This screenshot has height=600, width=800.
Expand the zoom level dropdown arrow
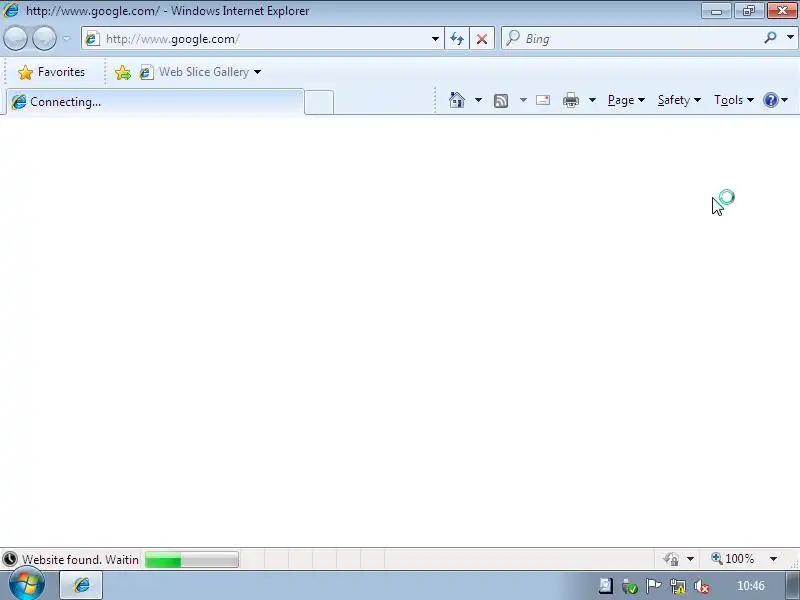[773, 559]
